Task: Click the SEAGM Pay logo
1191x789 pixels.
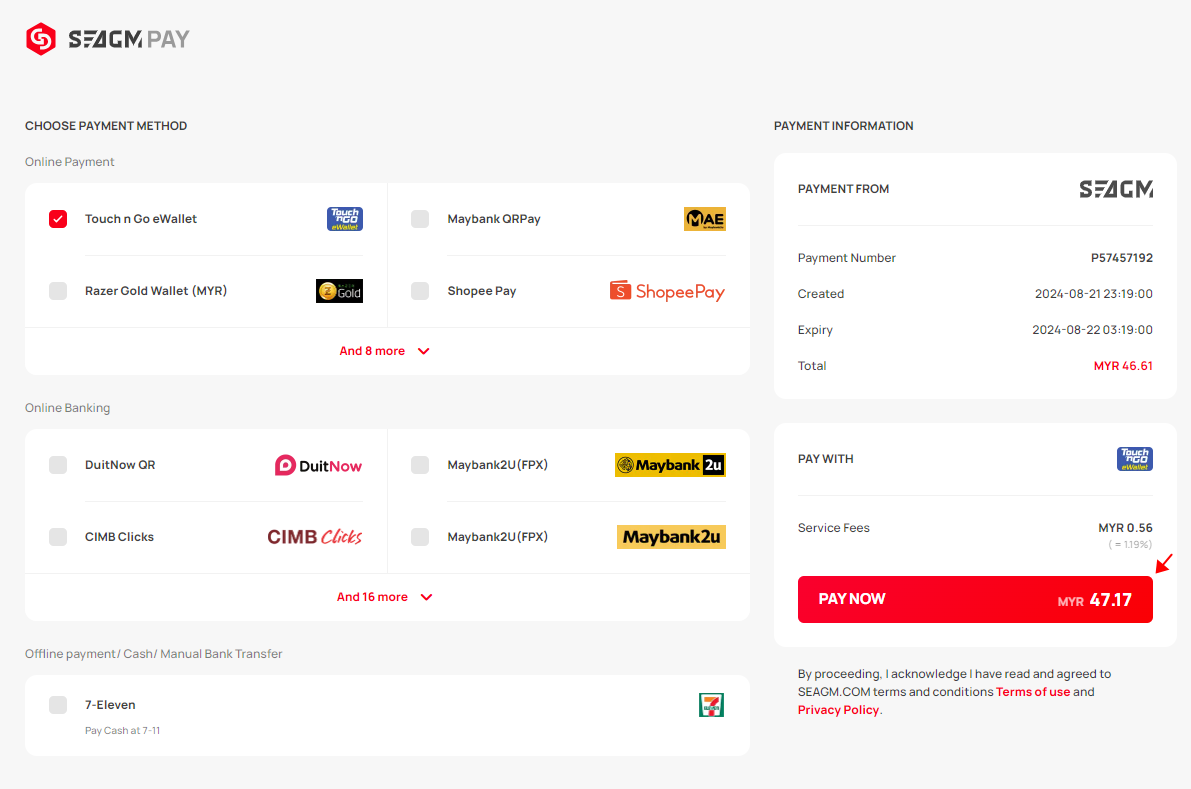Action: click(x=107, y=39)
